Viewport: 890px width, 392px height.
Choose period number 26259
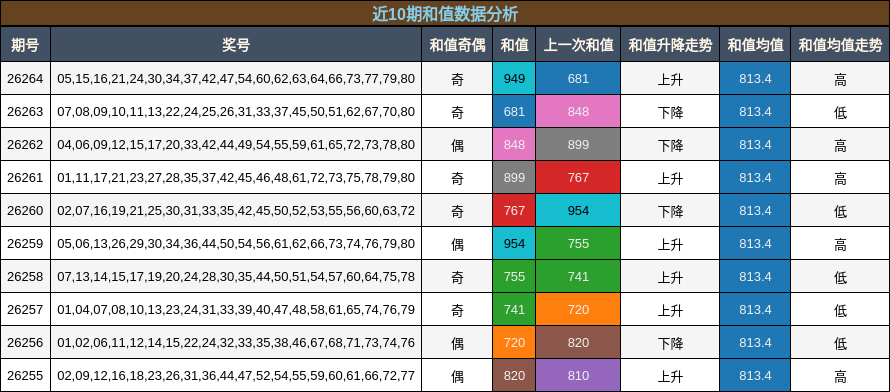(25, 243)
